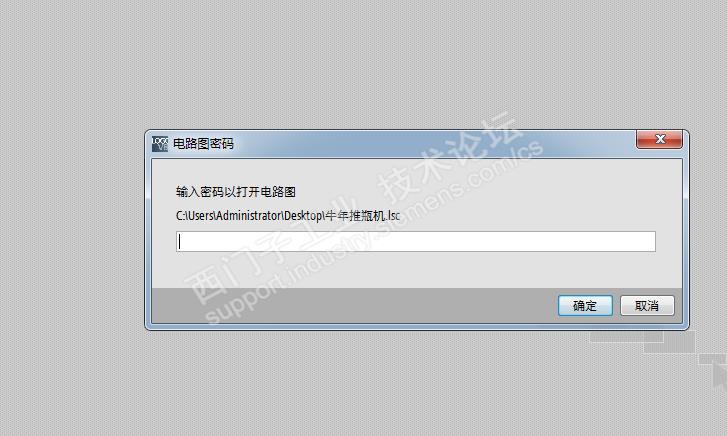The height and width of the screenshot is (436, 727).
Task: Close the 电路图密码 dialog with X
Action: 659,139
